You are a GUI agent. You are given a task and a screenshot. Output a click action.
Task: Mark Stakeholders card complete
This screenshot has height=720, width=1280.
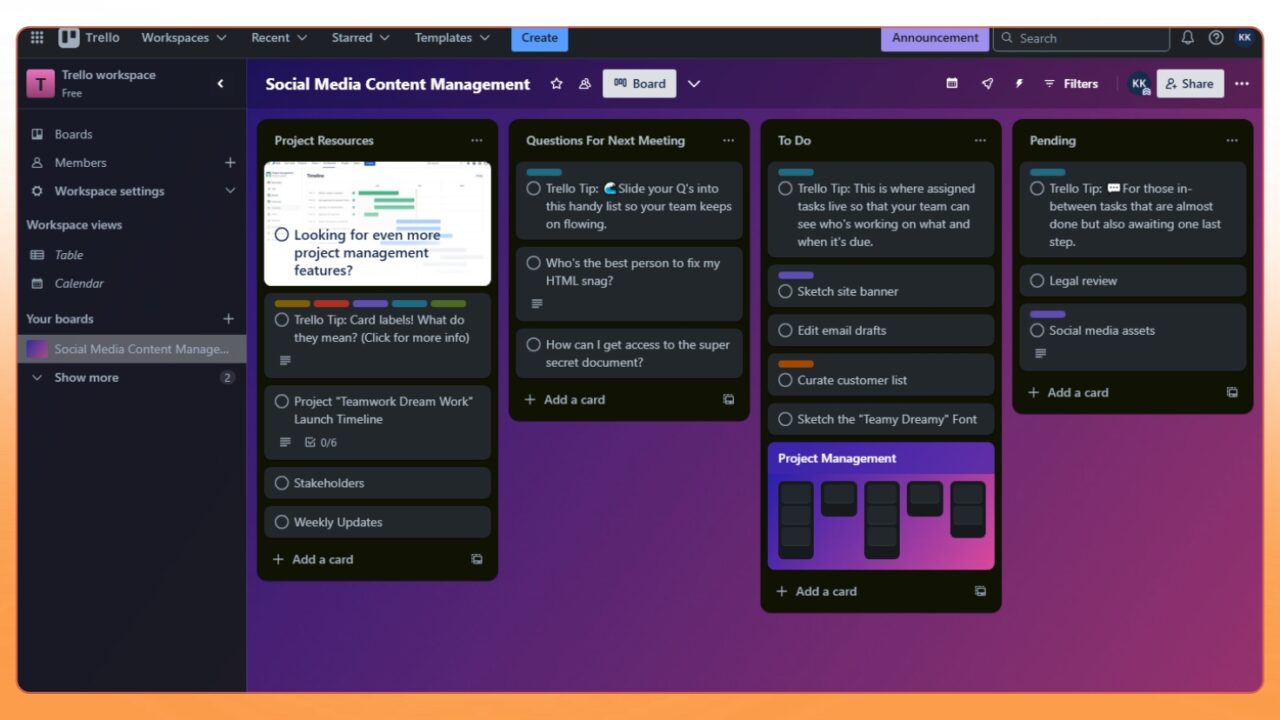[282, 483]
